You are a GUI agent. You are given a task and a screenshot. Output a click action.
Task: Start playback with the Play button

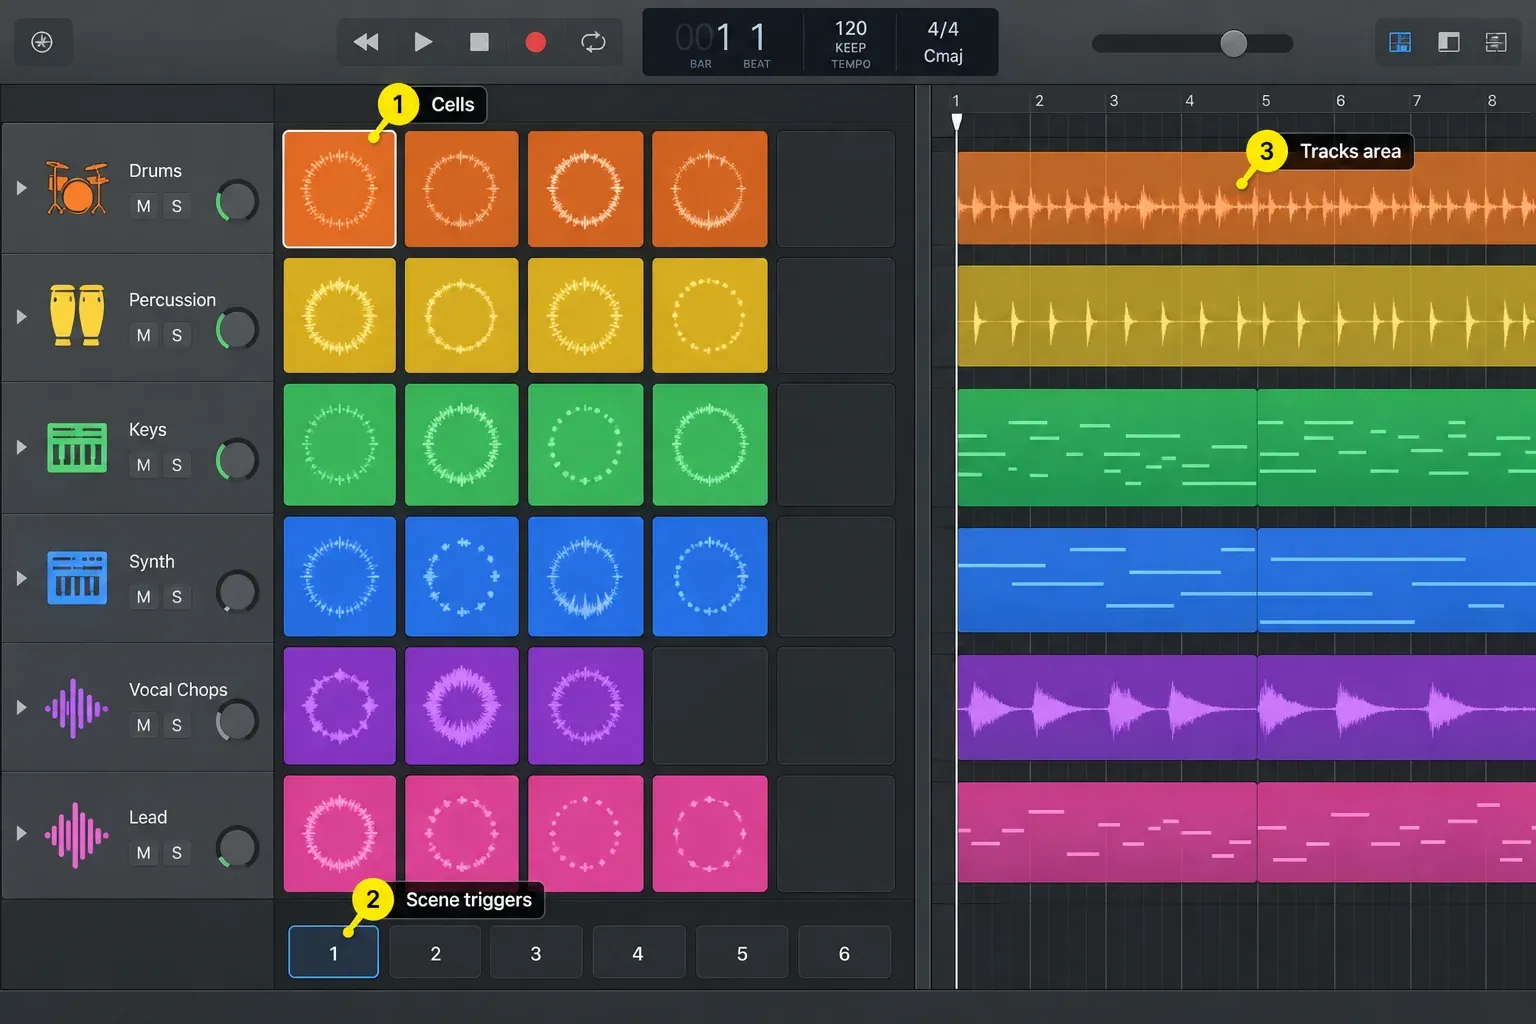click(x=423, y=42)
